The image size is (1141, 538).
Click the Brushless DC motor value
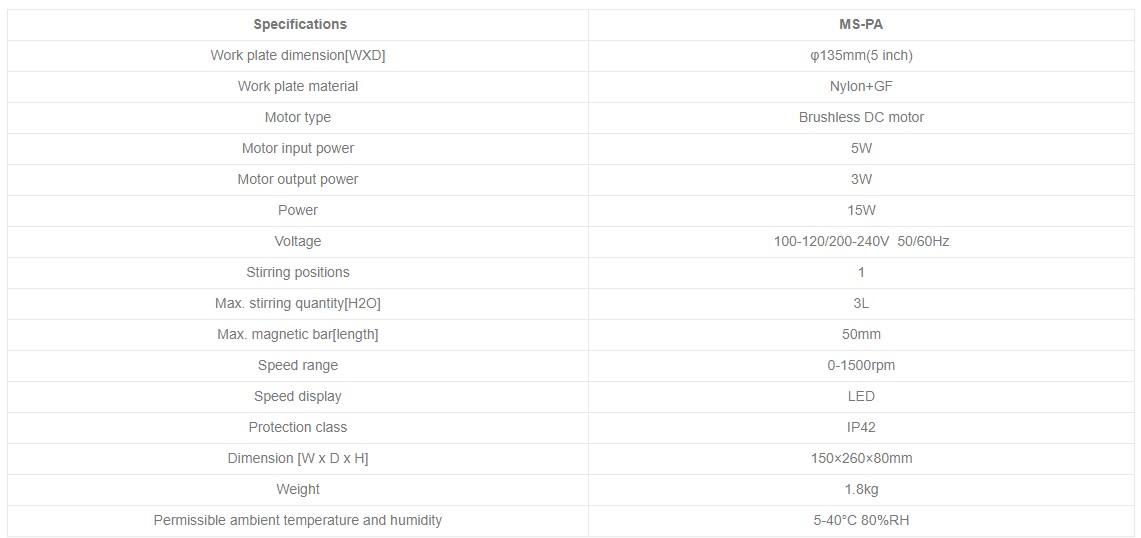pyautogui.click(x=861, y=117)
